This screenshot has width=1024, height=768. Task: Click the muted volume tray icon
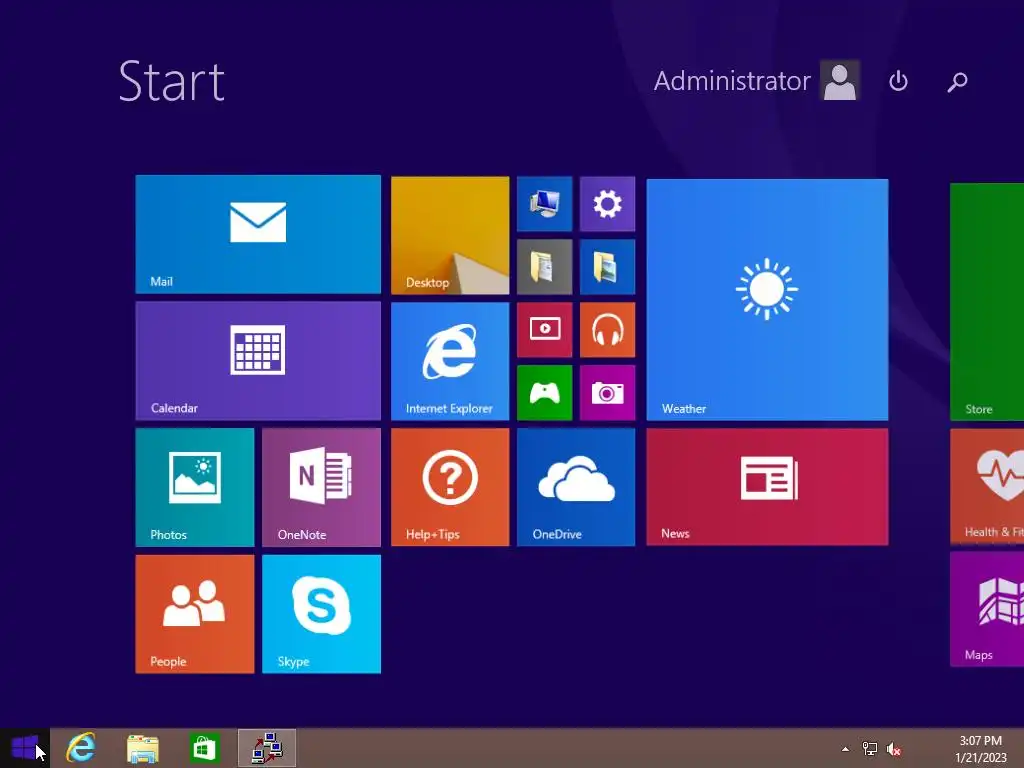click(894, 749)
